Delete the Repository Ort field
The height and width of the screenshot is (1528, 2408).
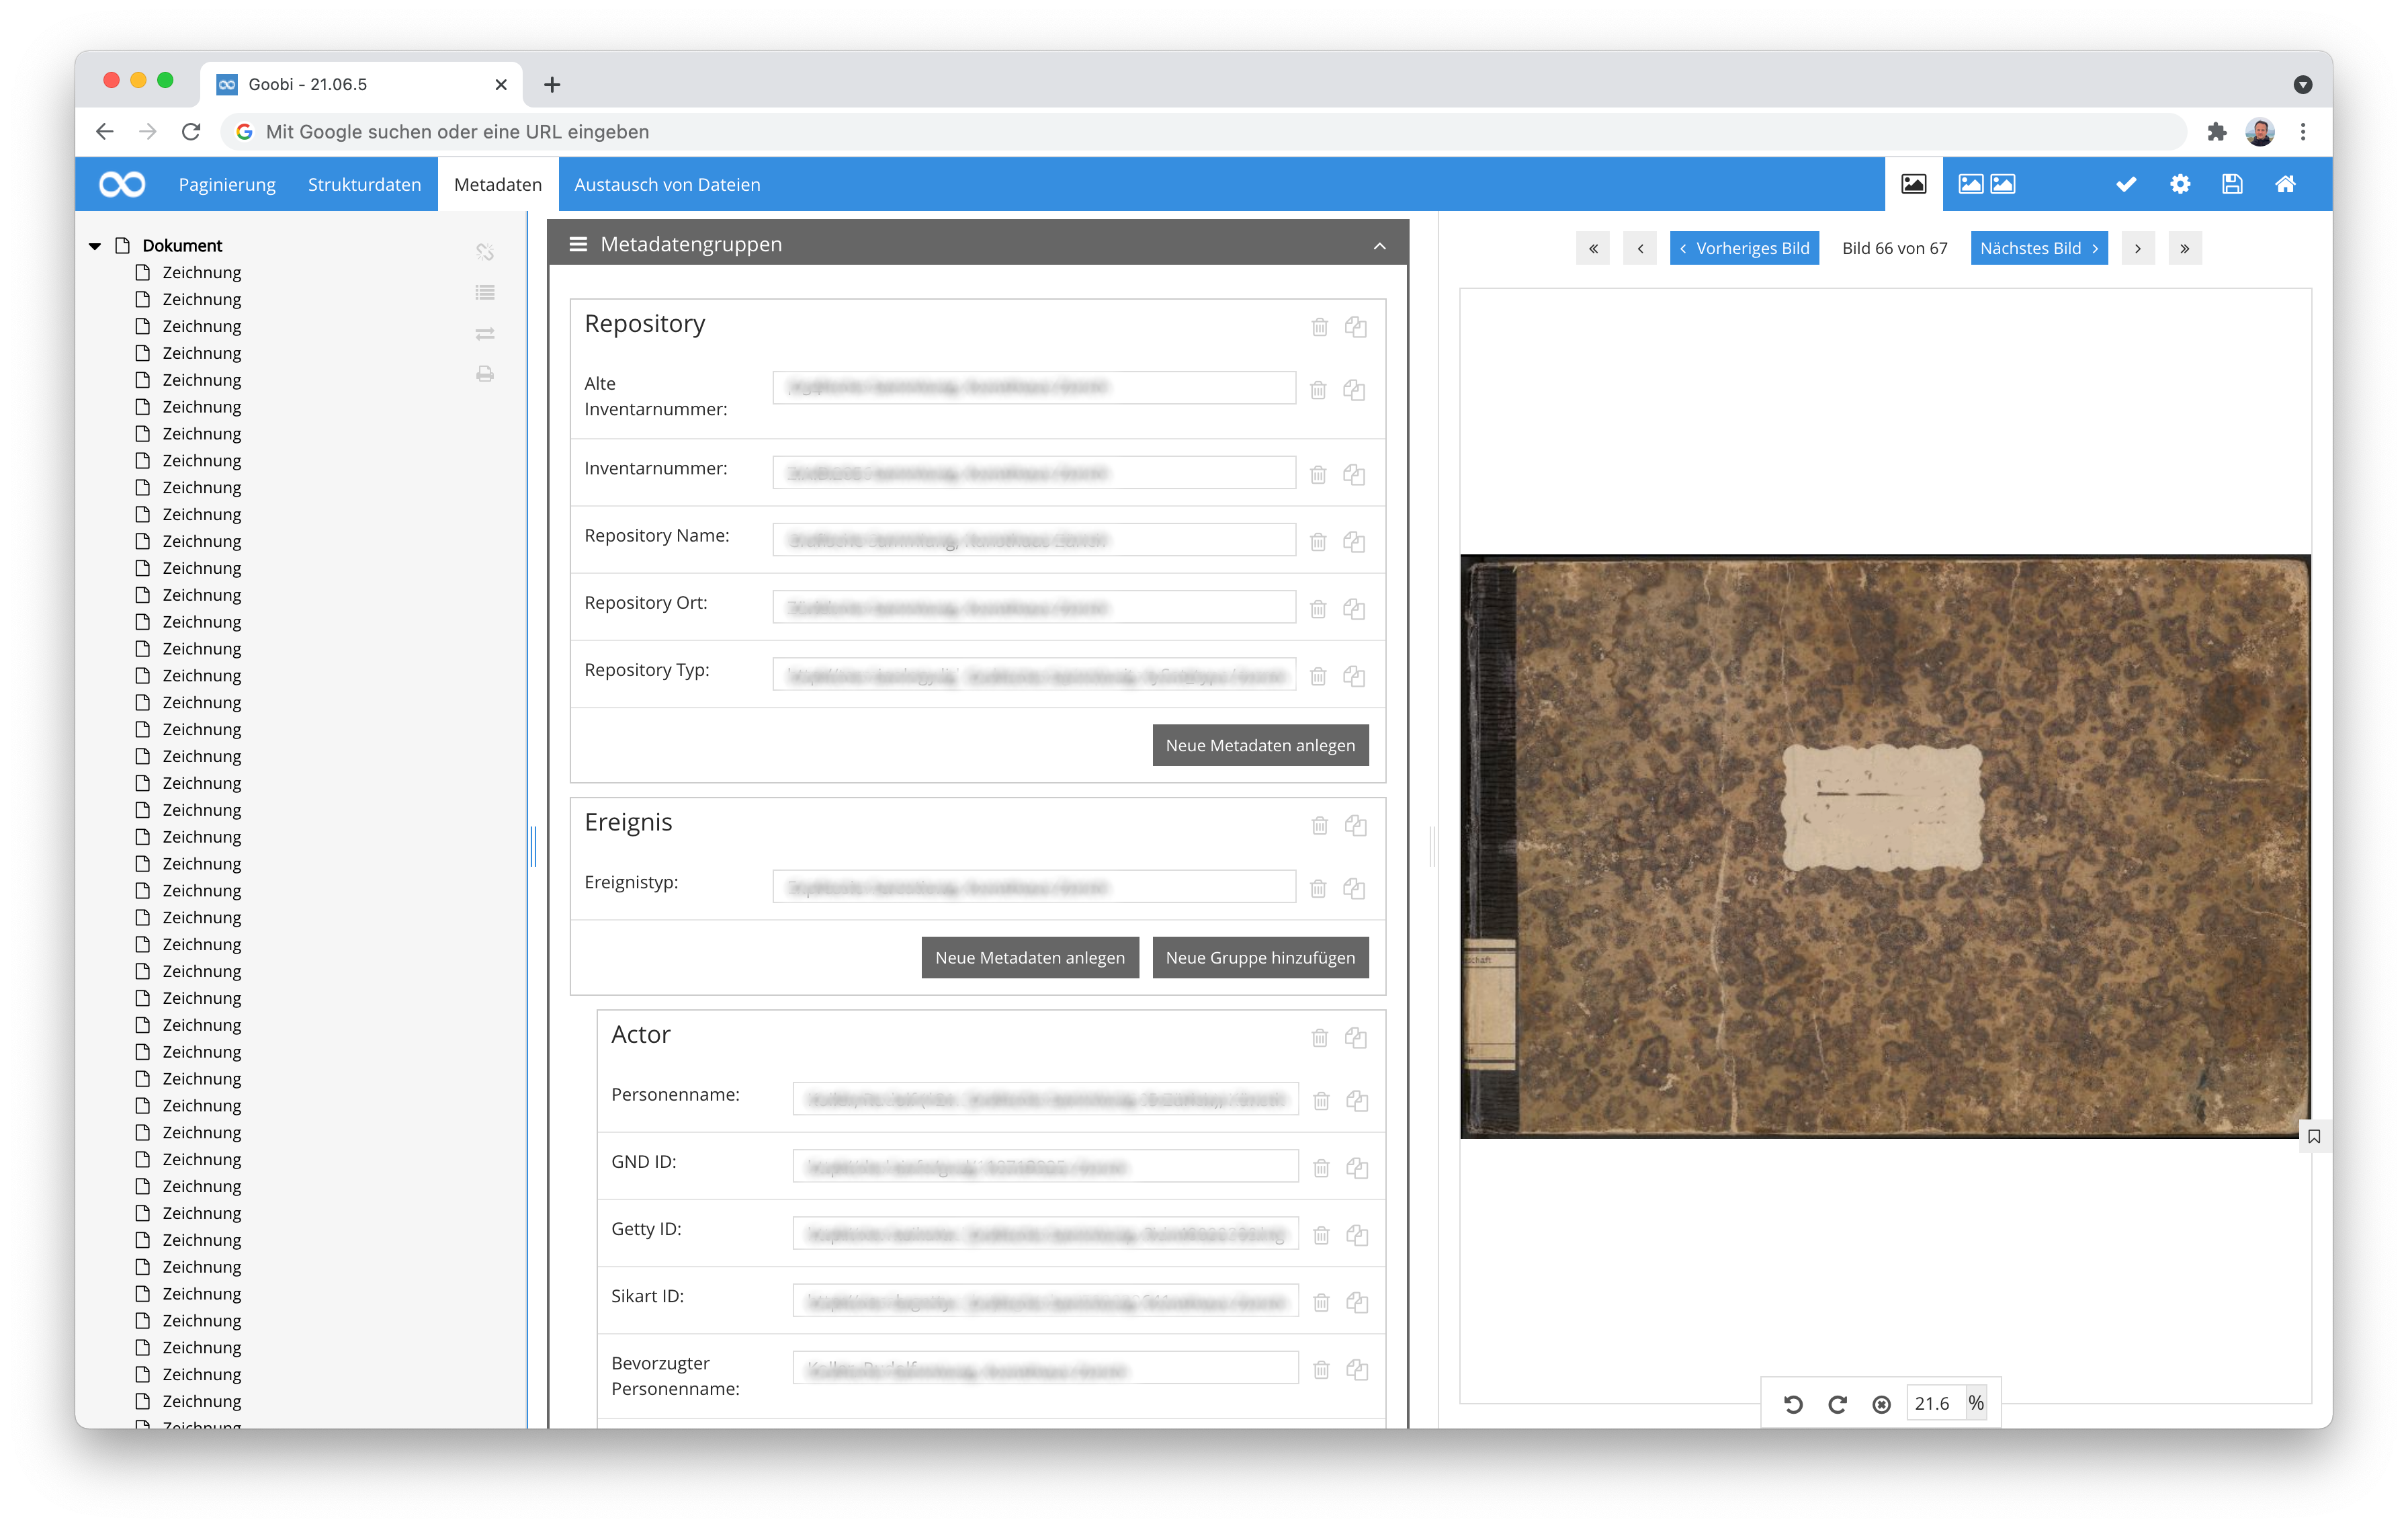pos(1318,609)
